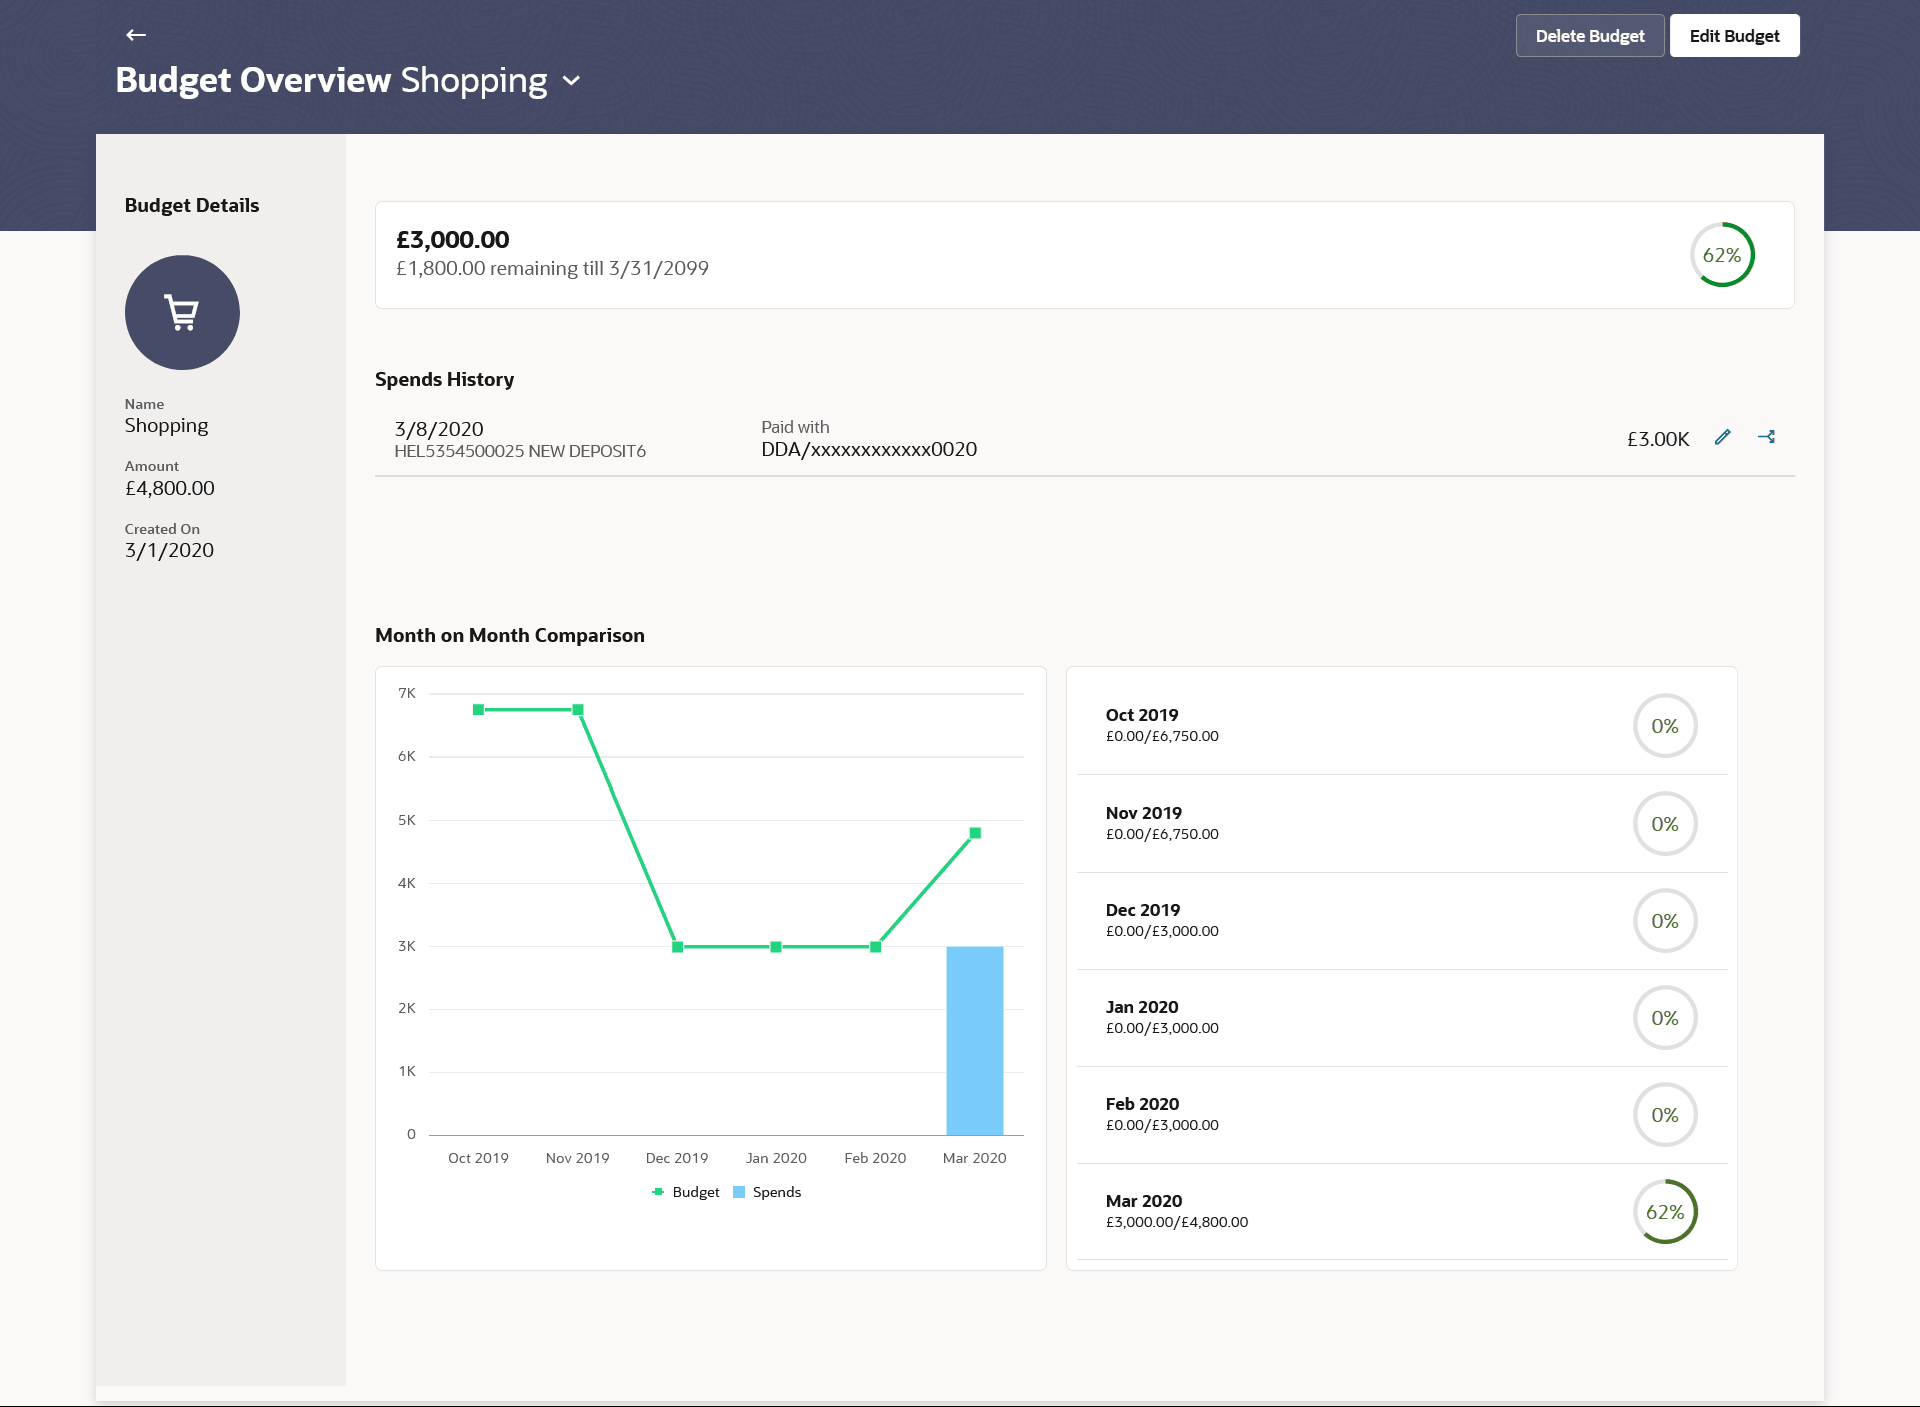Edit the 3/8/2020 transaction with pencil icon
Viewport: 1920px width, 1407px height.
(x=1722, y=437)
